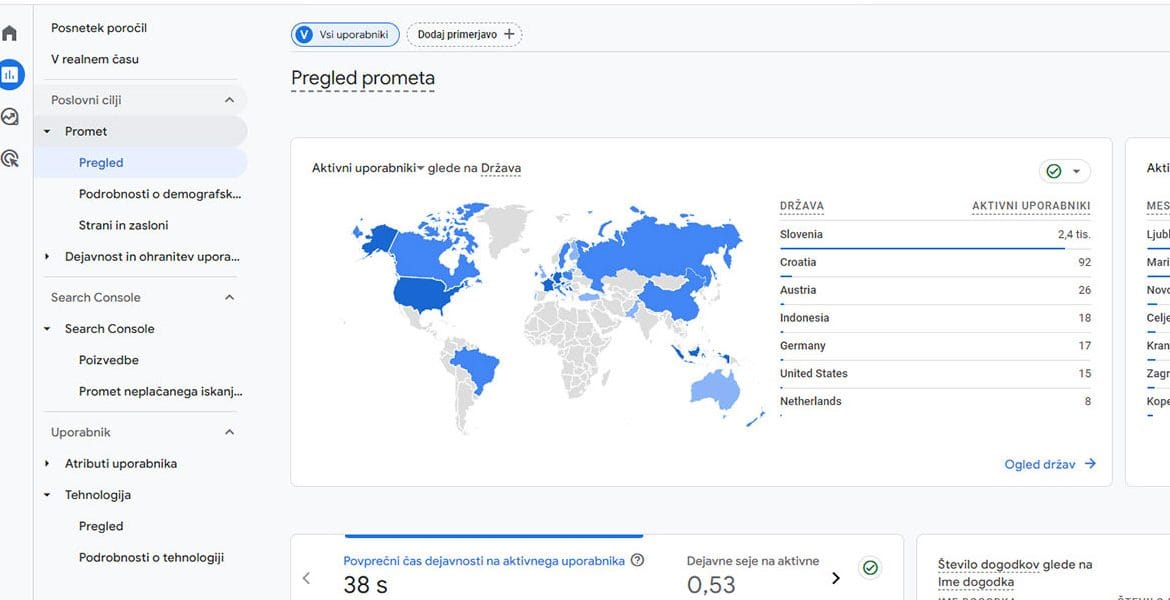
Task: Open the data quality dropdown on map card
Action: pos(1064,171)
